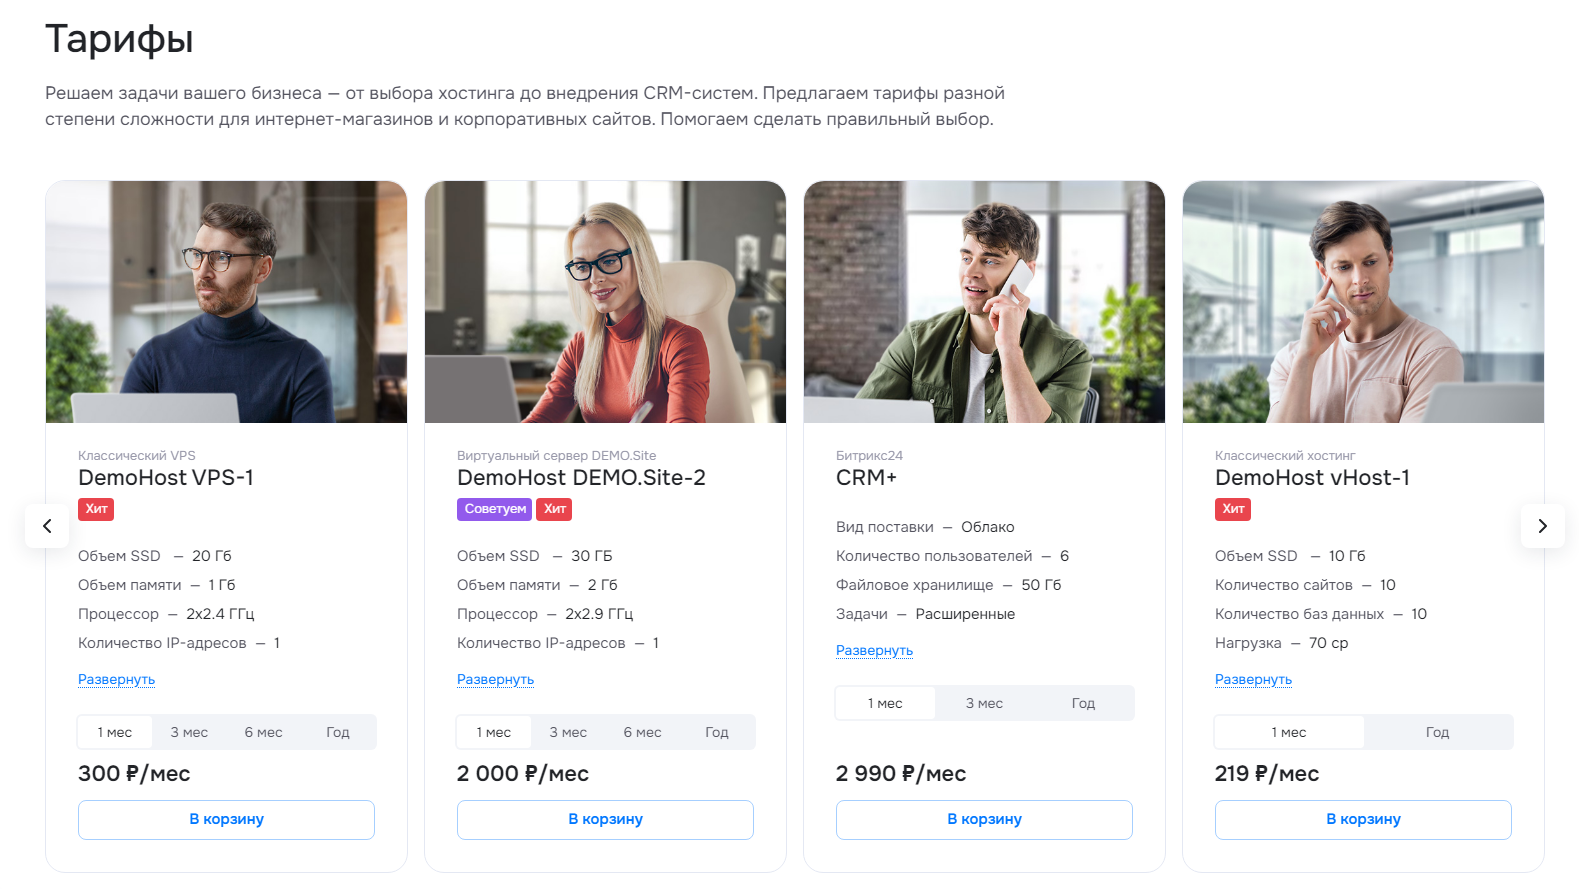
Task: Choose 1 мес period for CRM+
Action: (885, 704)
